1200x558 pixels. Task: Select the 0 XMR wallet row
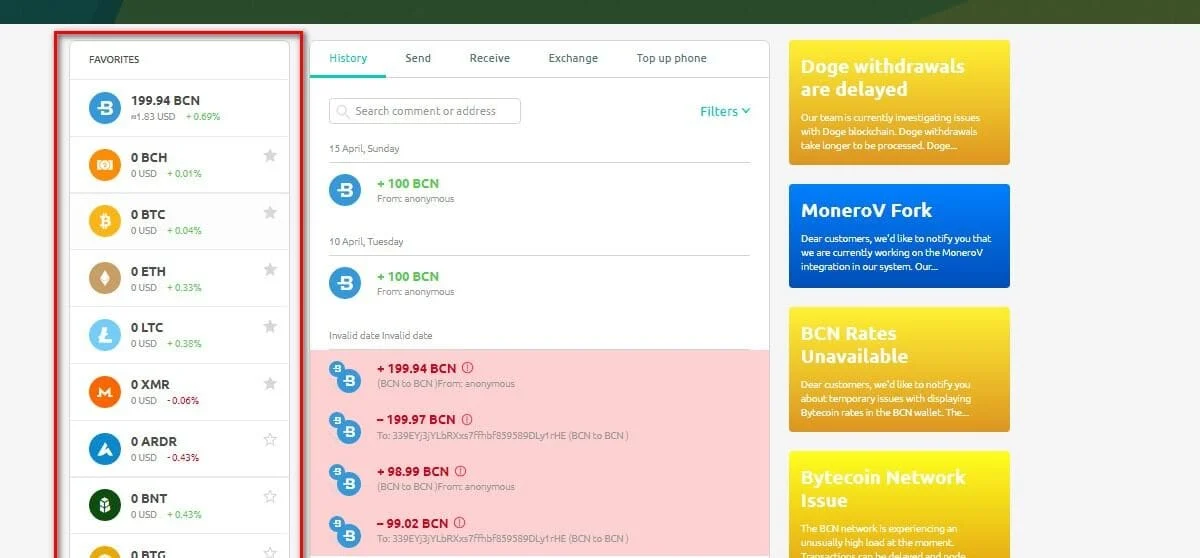[x=180, y=392]
